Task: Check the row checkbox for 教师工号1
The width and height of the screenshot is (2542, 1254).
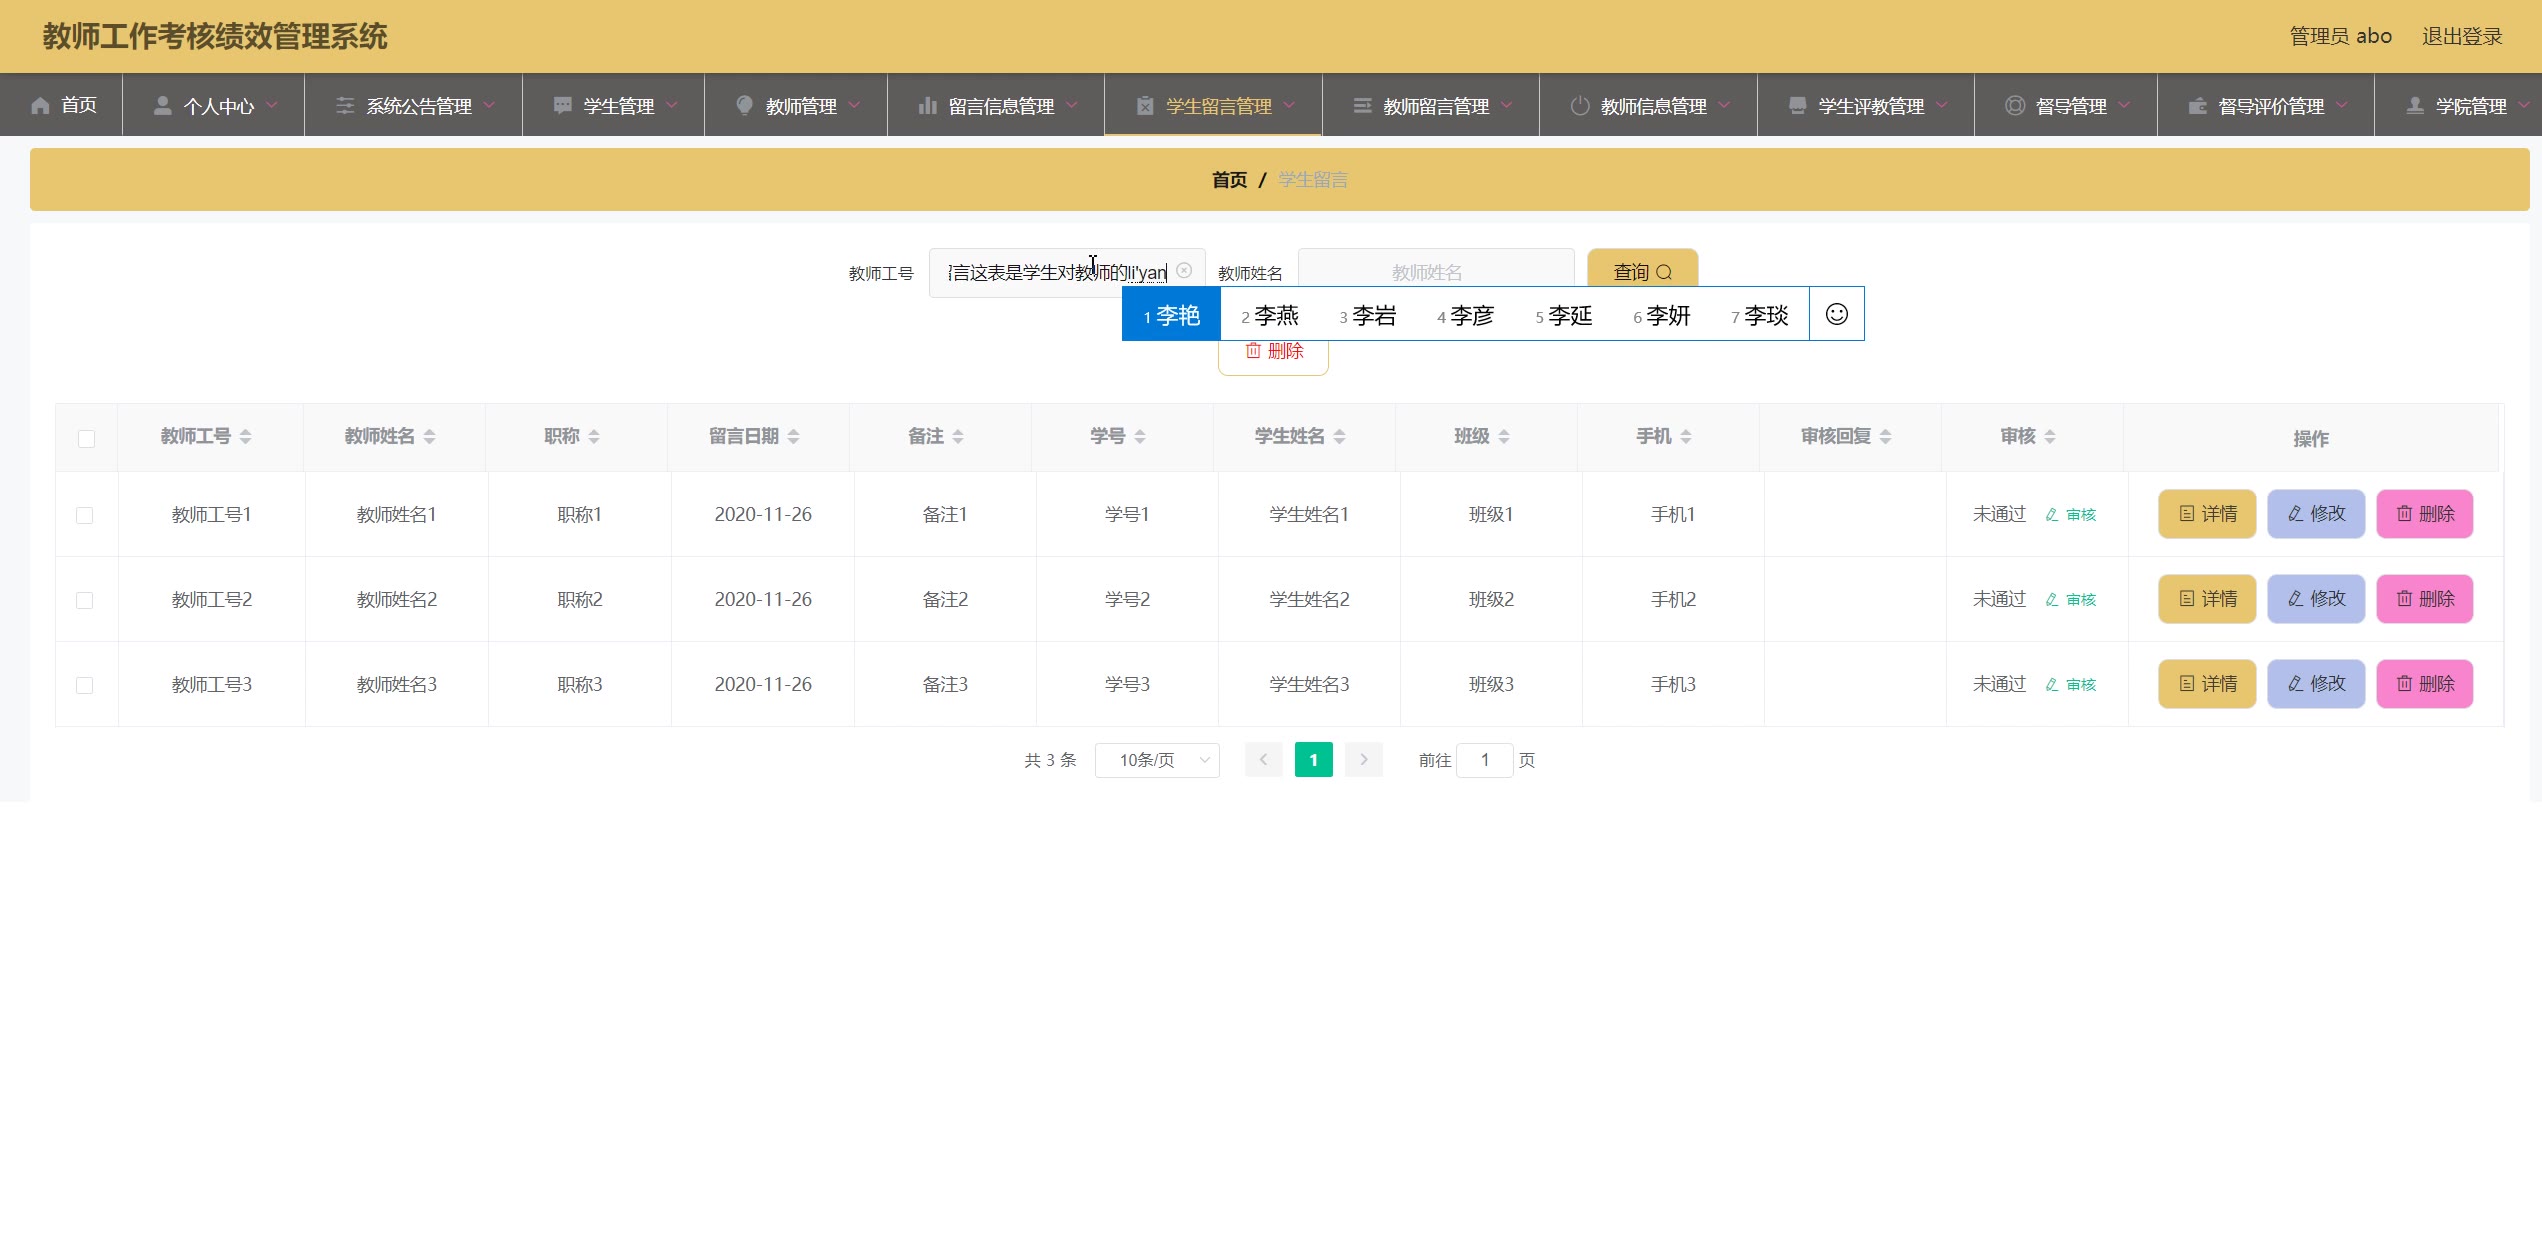Action: (84, 515)
